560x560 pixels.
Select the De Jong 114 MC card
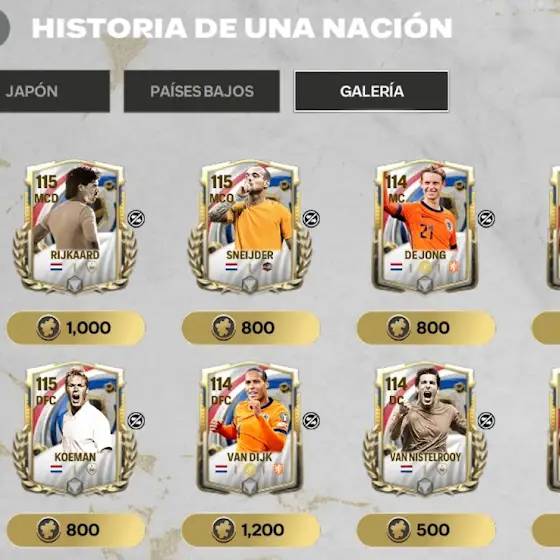point(425,227)
